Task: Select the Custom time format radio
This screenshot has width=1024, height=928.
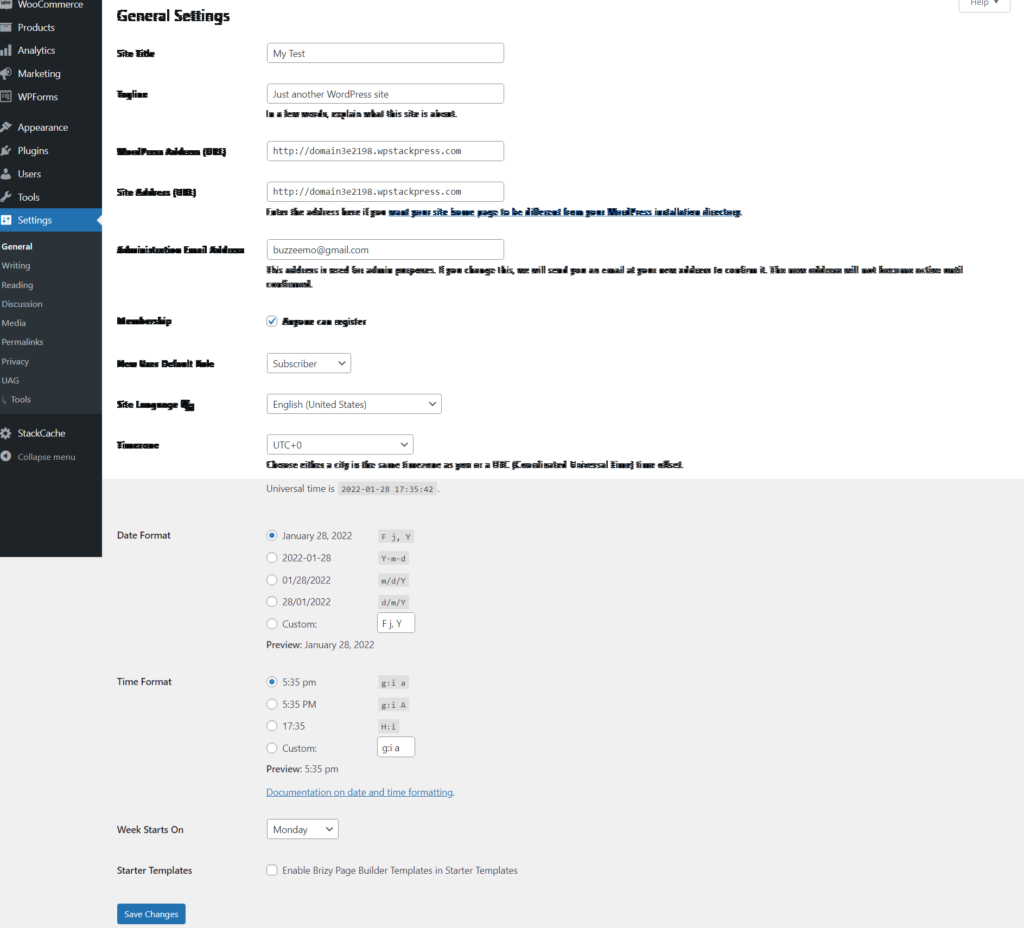Action: [x=272, y=748]
